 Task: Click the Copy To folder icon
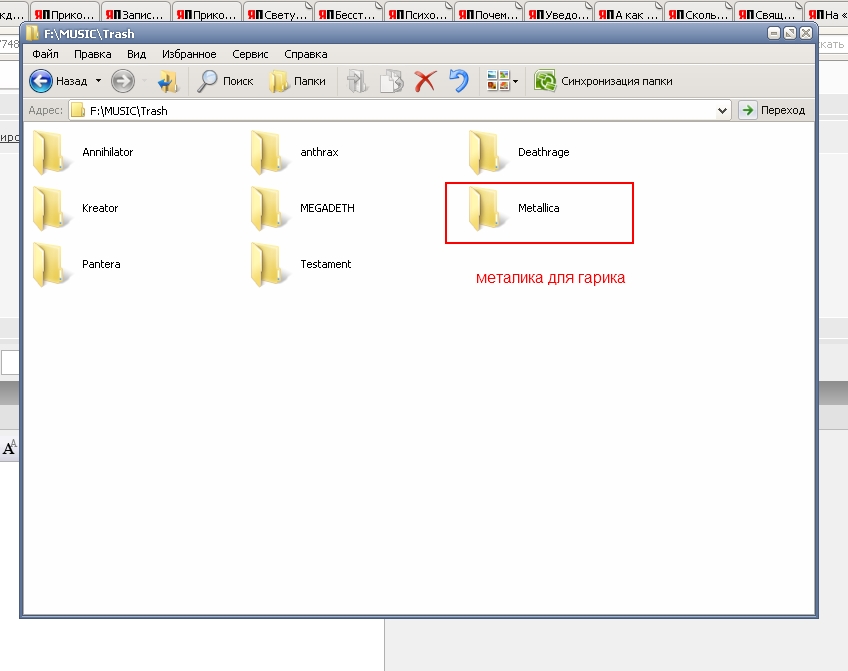392,81
